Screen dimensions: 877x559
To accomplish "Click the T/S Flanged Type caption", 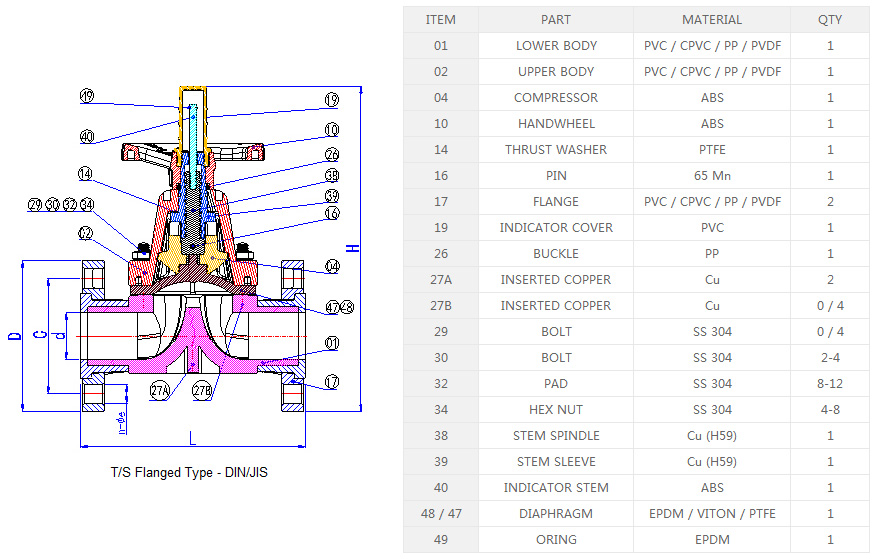I will click(189, 472).
